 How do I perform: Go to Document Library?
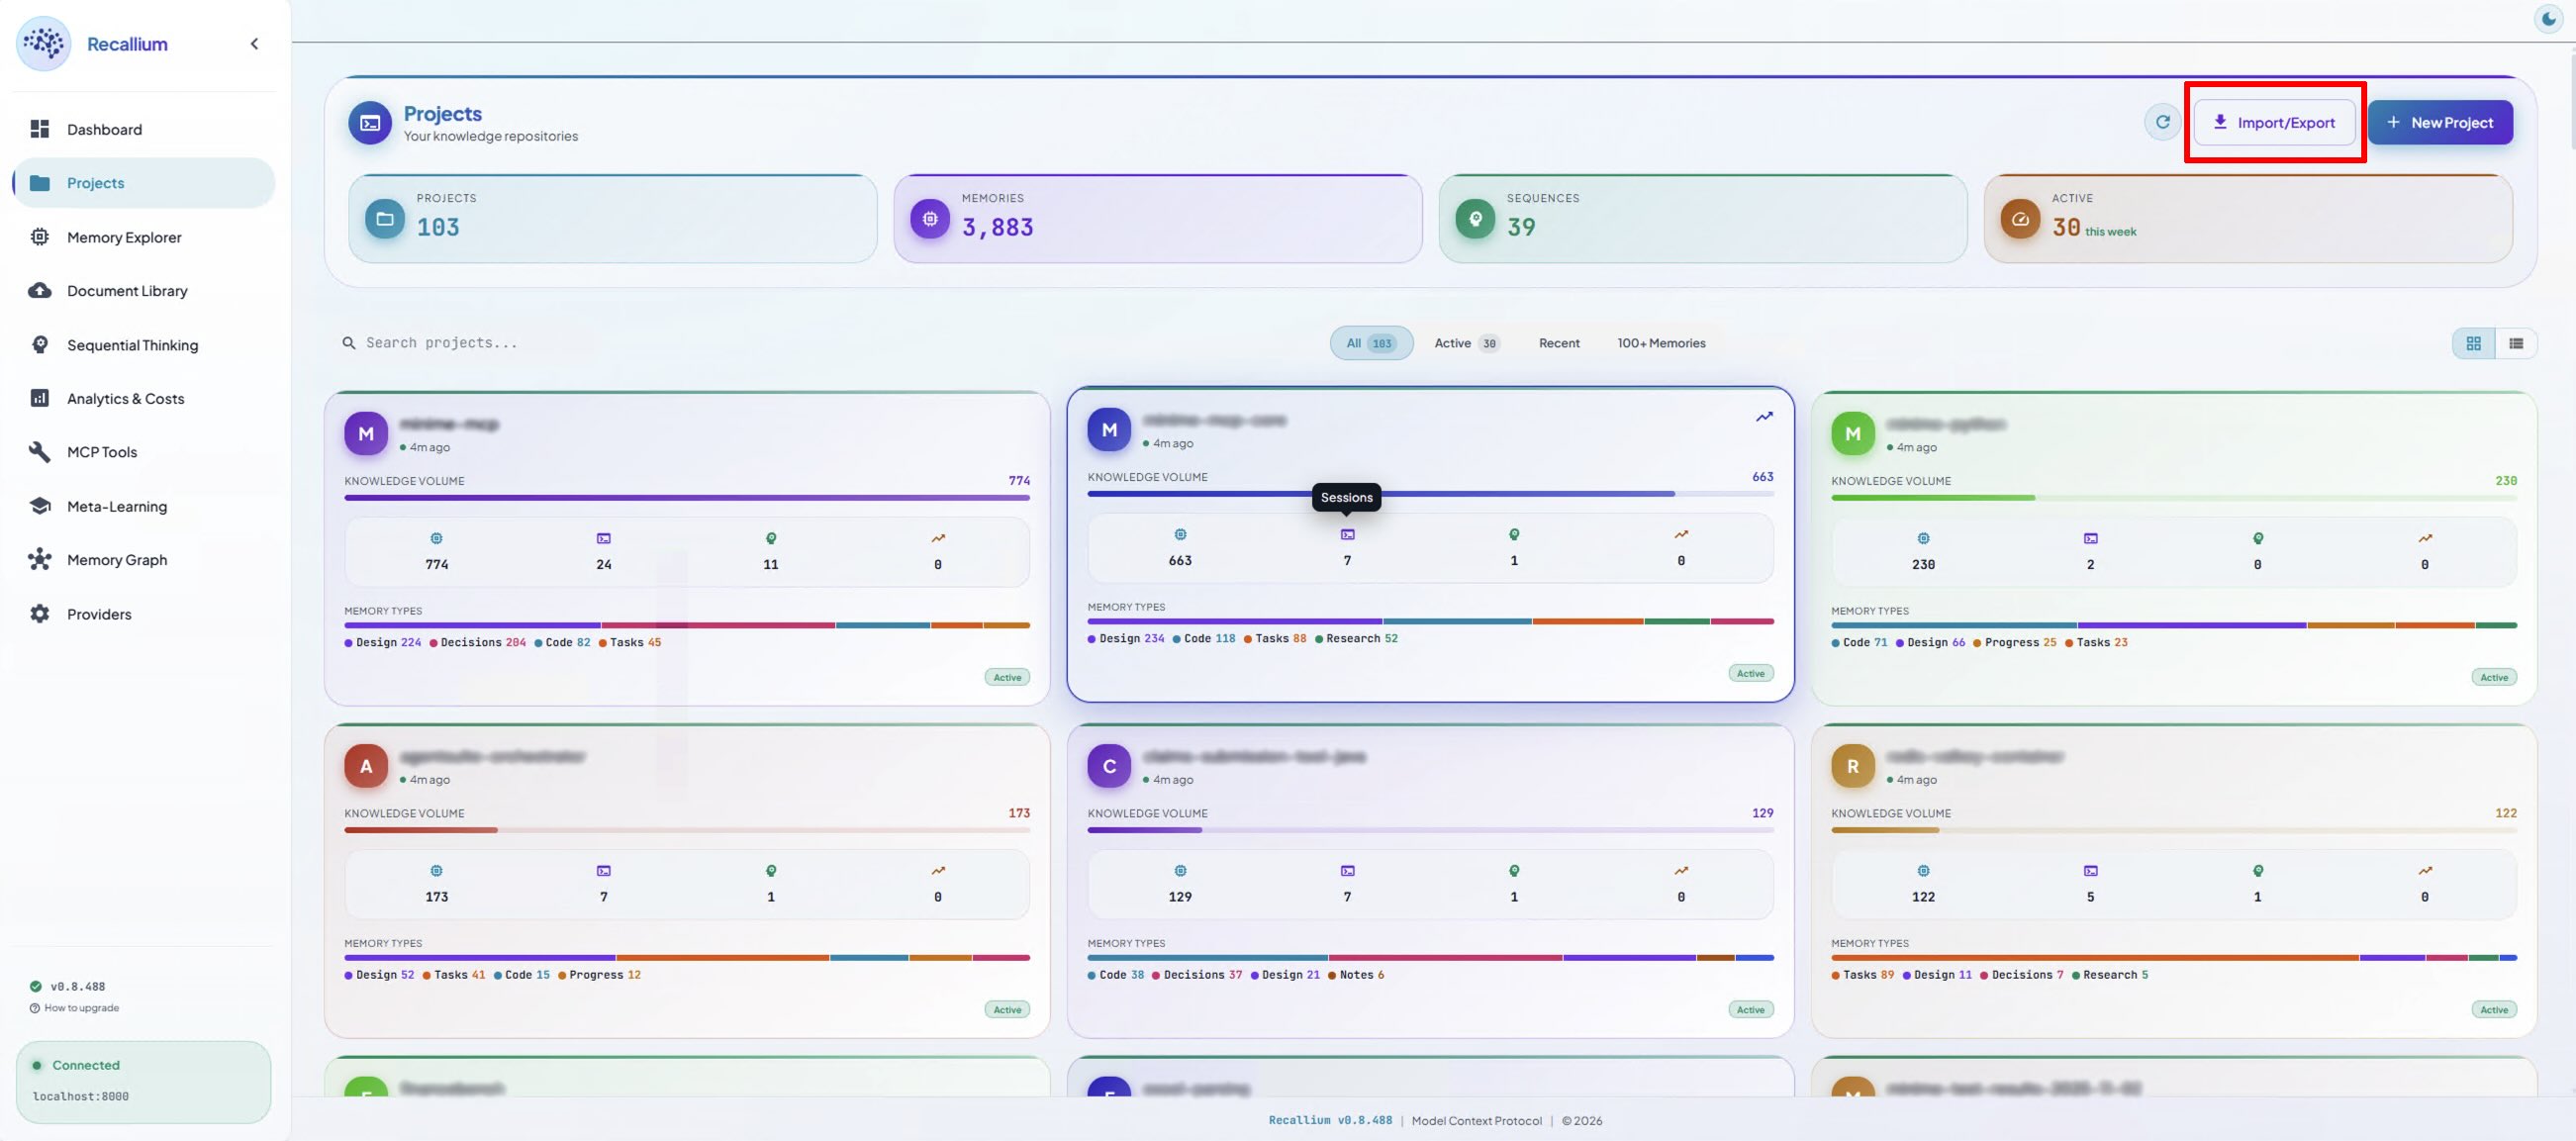point(143,291)
